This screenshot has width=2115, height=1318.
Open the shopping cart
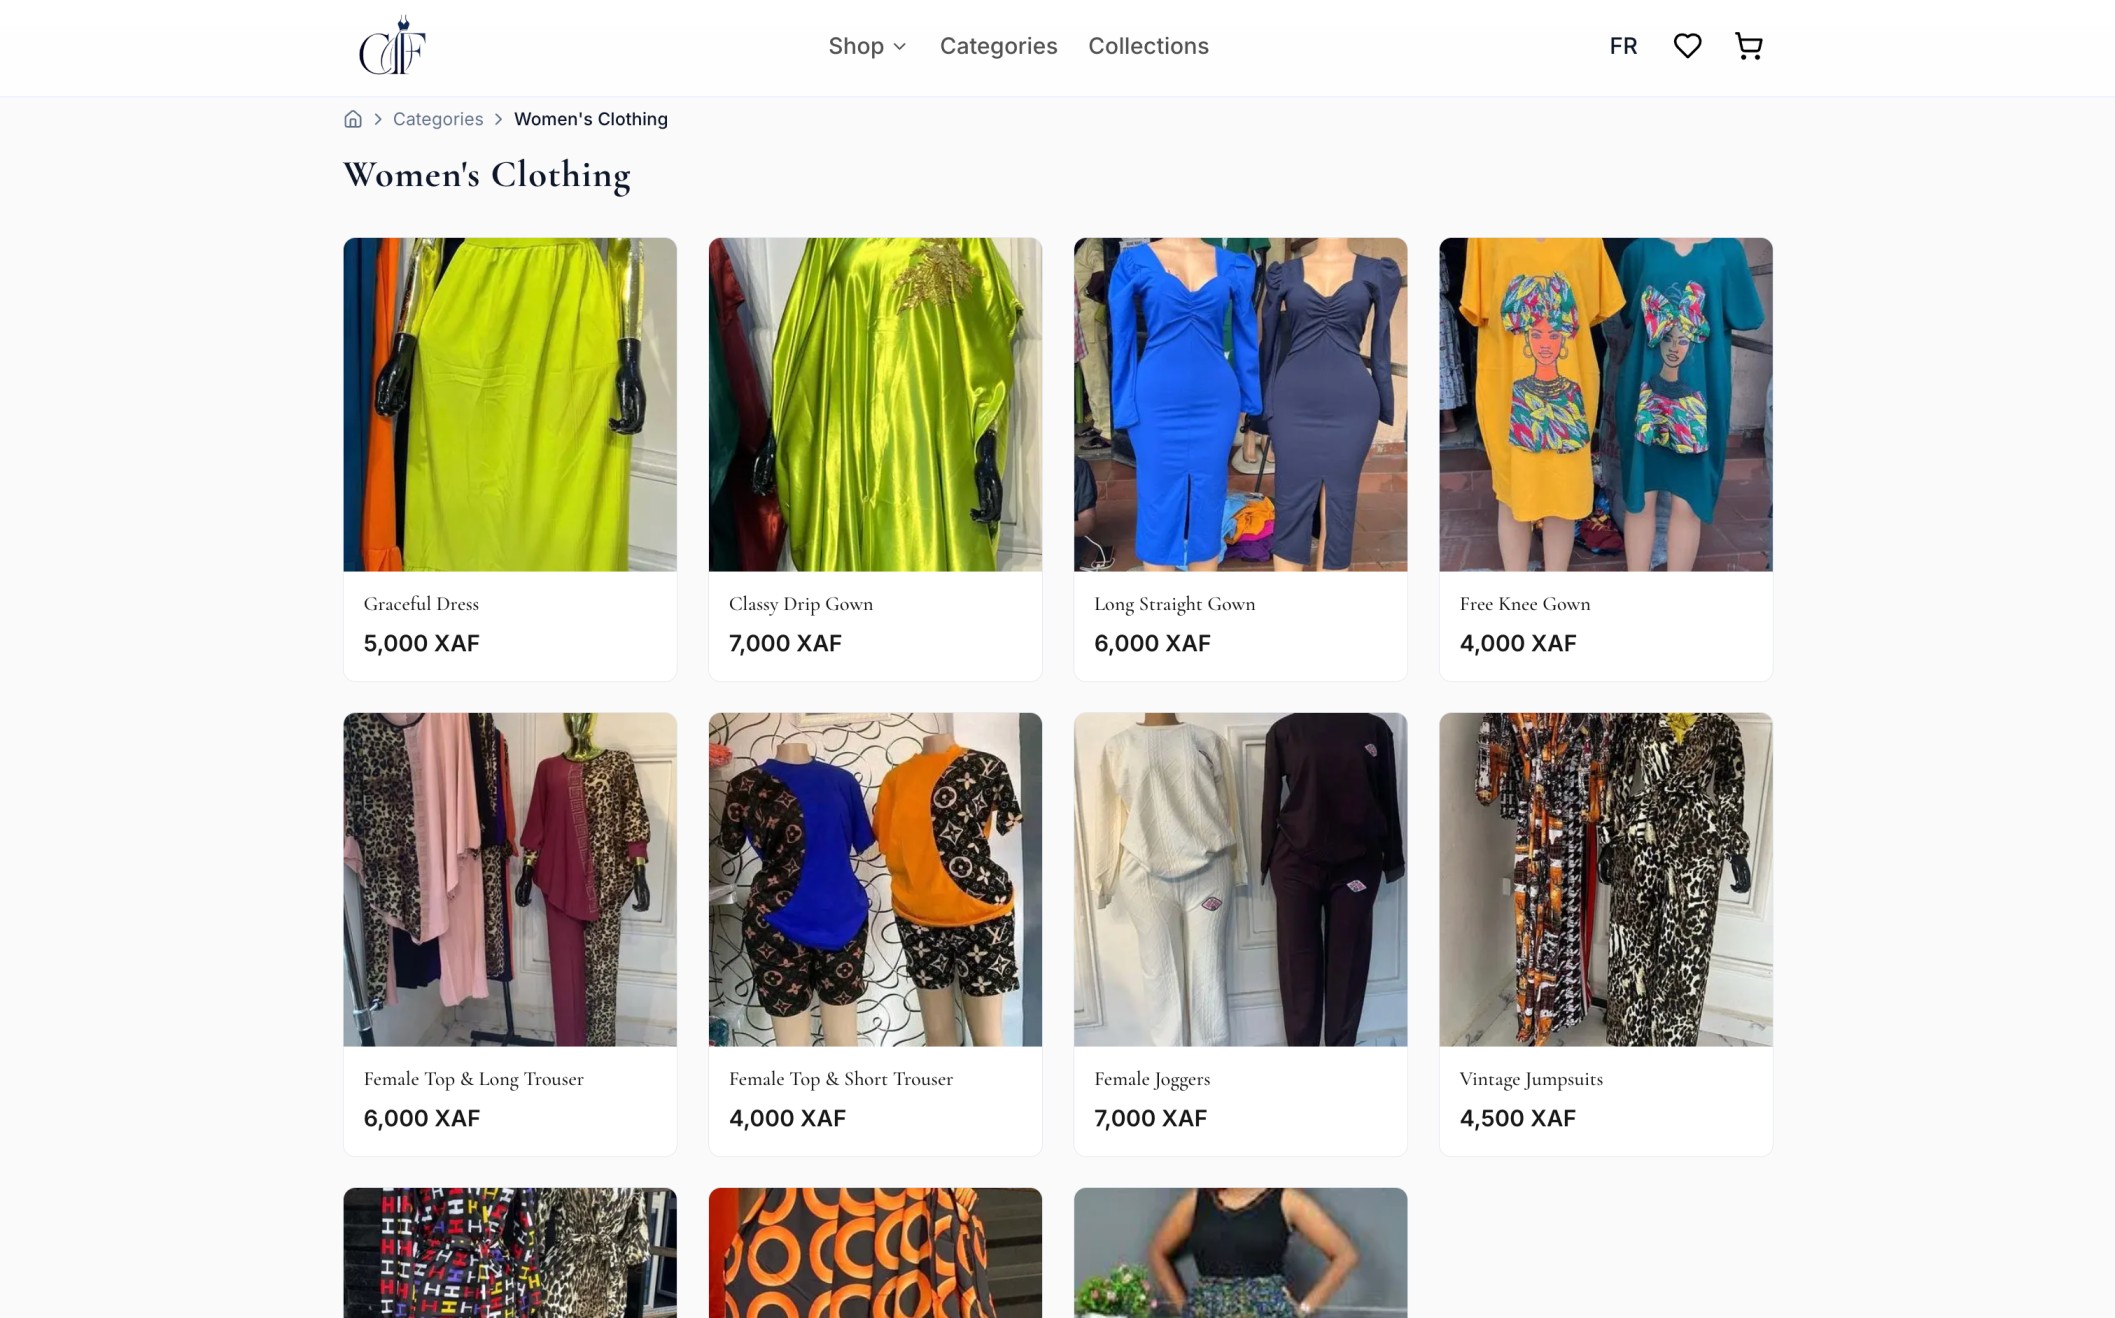pyautogui.click(x=1747, y=45)
